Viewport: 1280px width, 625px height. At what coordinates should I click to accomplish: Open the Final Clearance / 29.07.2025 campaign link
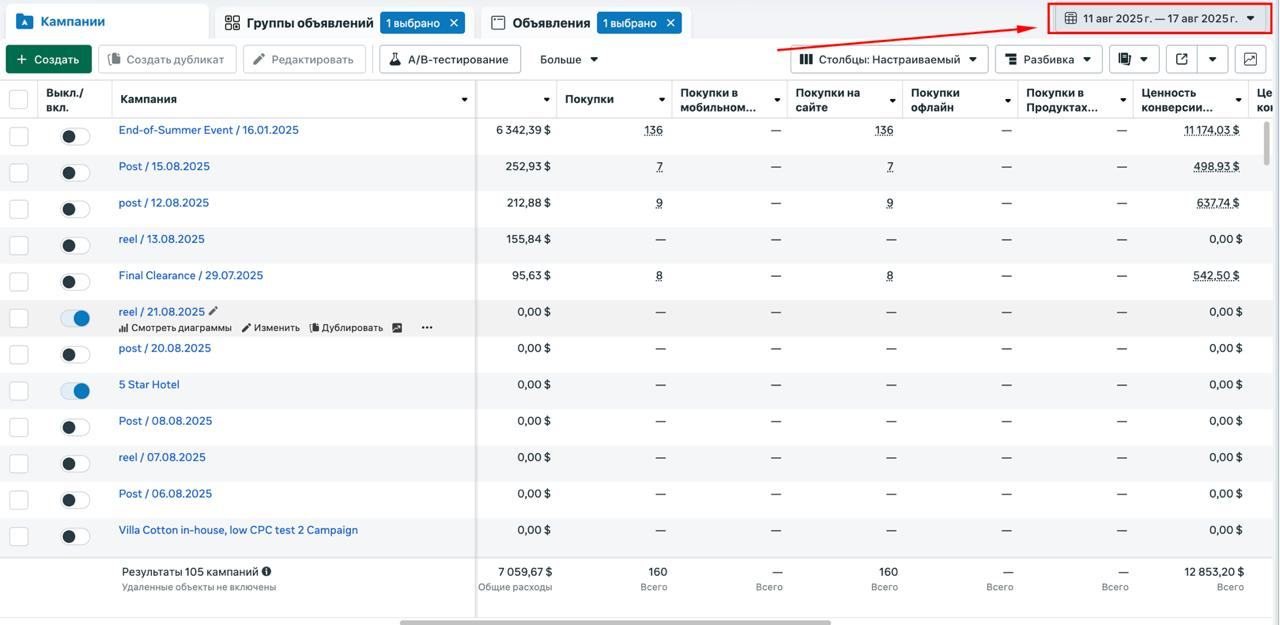coord(191,275)
